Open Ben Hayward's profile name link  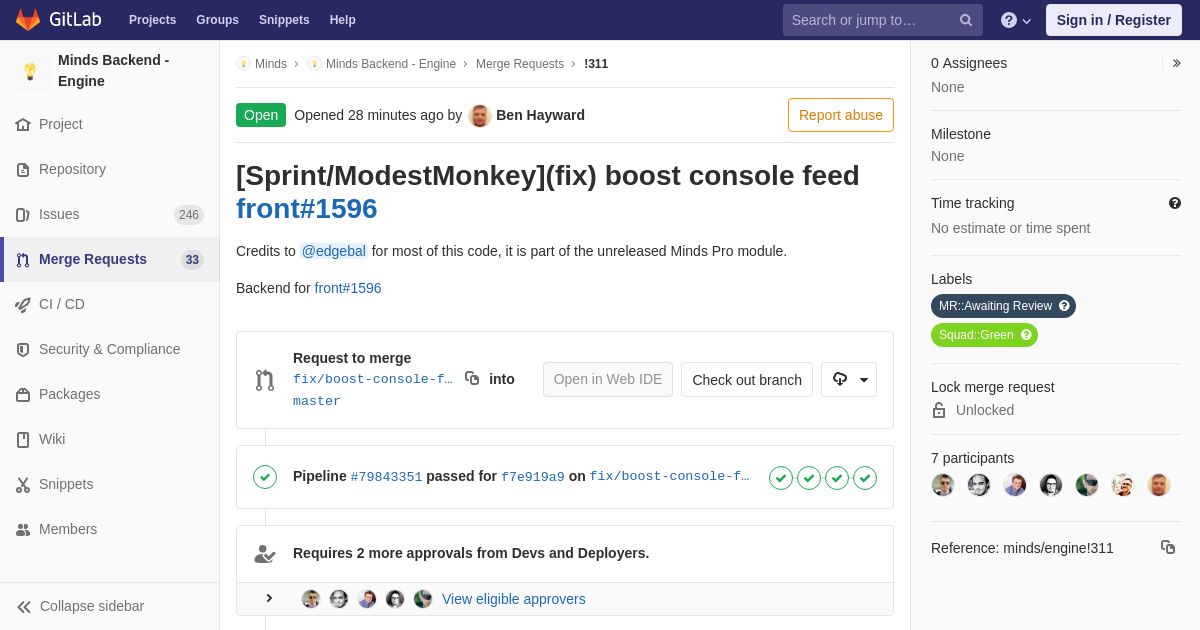(x=540, y=115)
